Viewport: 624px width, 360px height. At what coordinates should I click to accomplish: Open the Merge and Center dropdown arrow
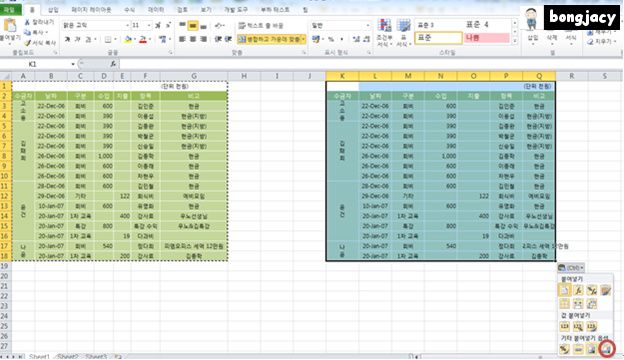[x=304, y=39]
